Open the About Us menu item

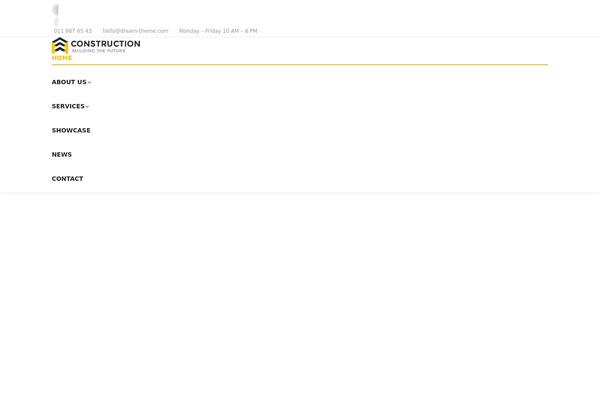[x=69, y=82]
